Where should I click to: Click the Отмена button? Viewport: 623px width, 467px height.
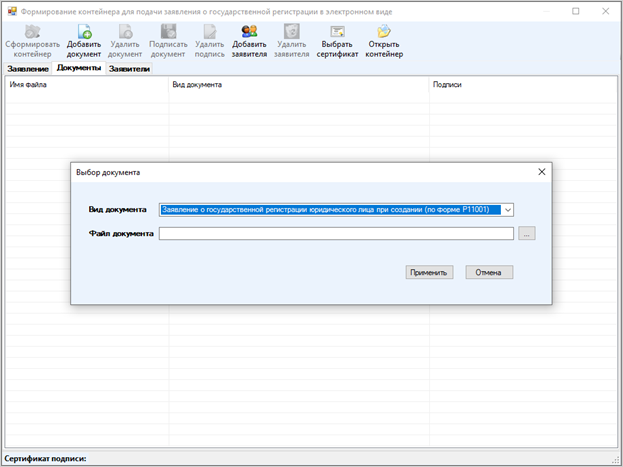pos(488,272)
